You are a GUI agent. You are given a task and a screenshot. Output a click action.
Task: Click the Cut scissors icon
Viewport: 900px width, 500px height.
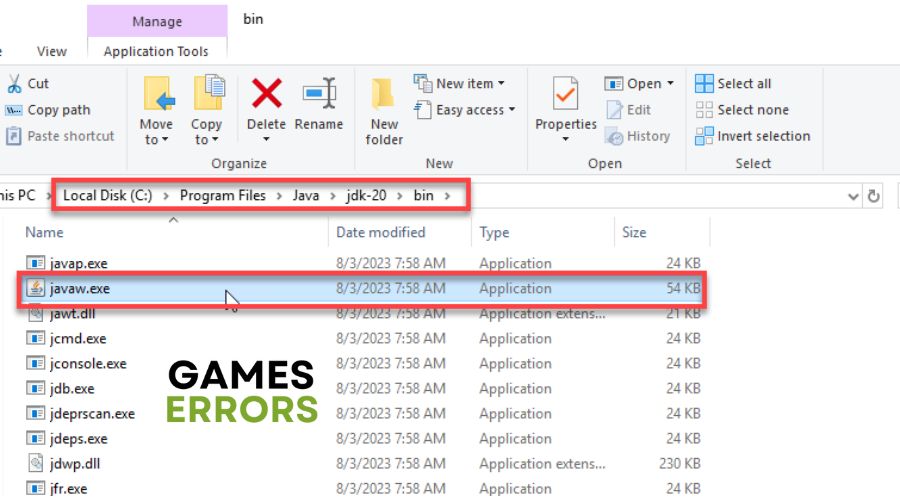pyautogui.click(x=14, y=84)
